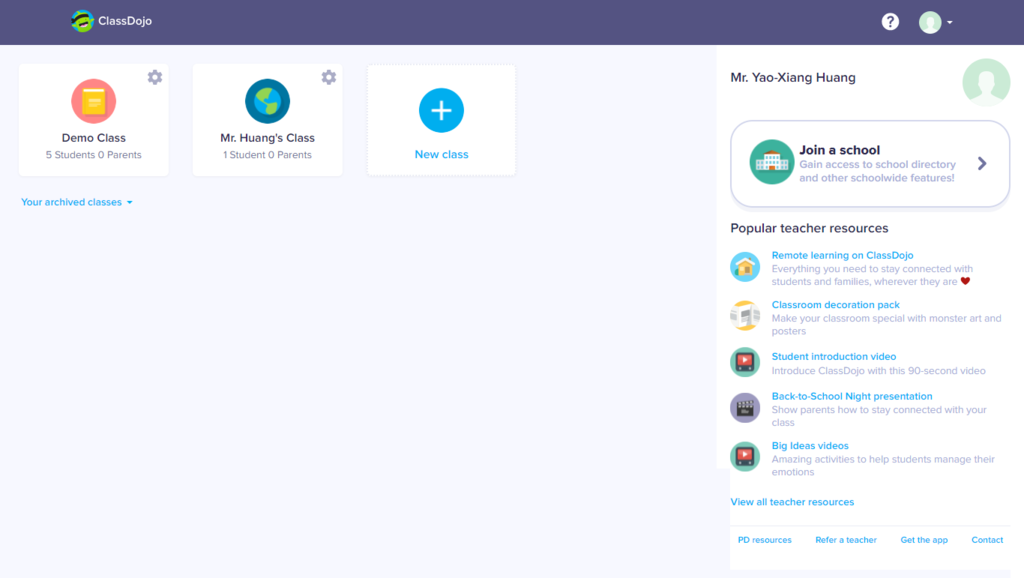Click the Classroom decoration pack icon
Image resolution: width=1024 pixels, height=578 pixels.
[x=745, y=316]
